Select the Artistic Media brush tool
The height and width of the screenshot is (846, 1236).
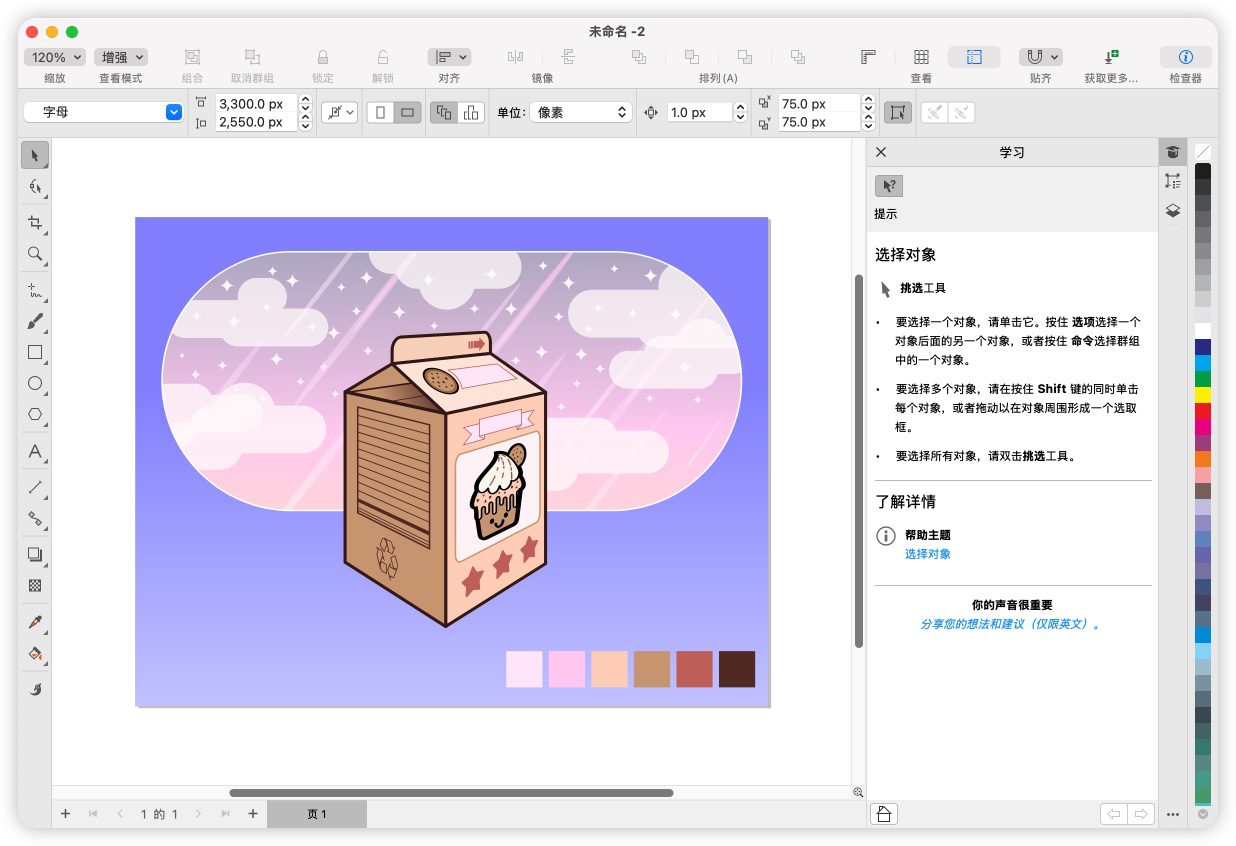coord(35,322)
